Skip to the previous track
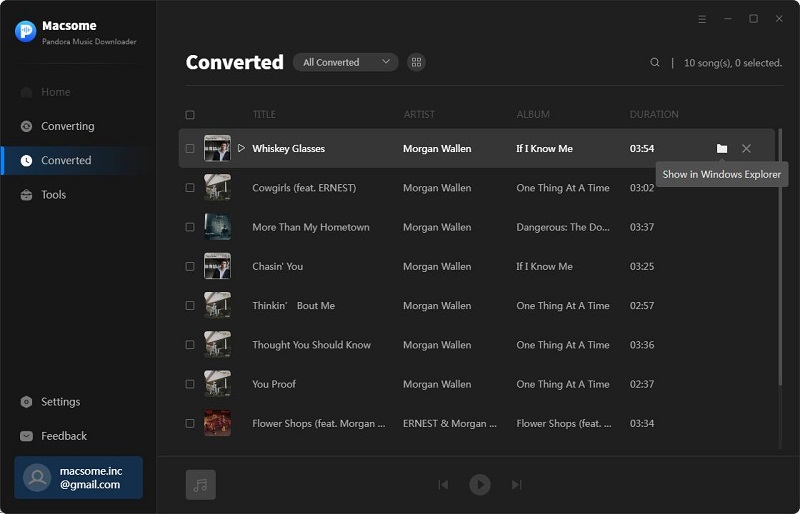Screen dimensions: 800x514 (443, 484)
